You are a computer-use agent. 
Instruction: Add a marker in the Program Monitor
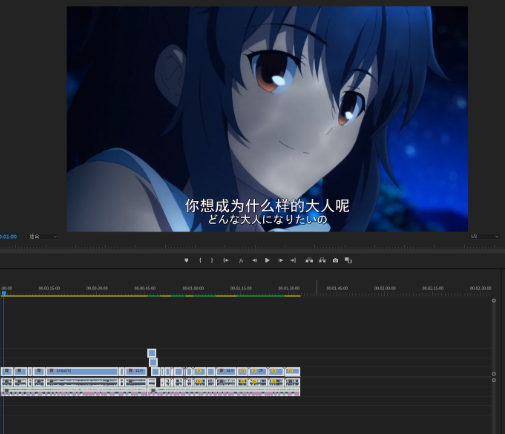(x=186, y=260)
